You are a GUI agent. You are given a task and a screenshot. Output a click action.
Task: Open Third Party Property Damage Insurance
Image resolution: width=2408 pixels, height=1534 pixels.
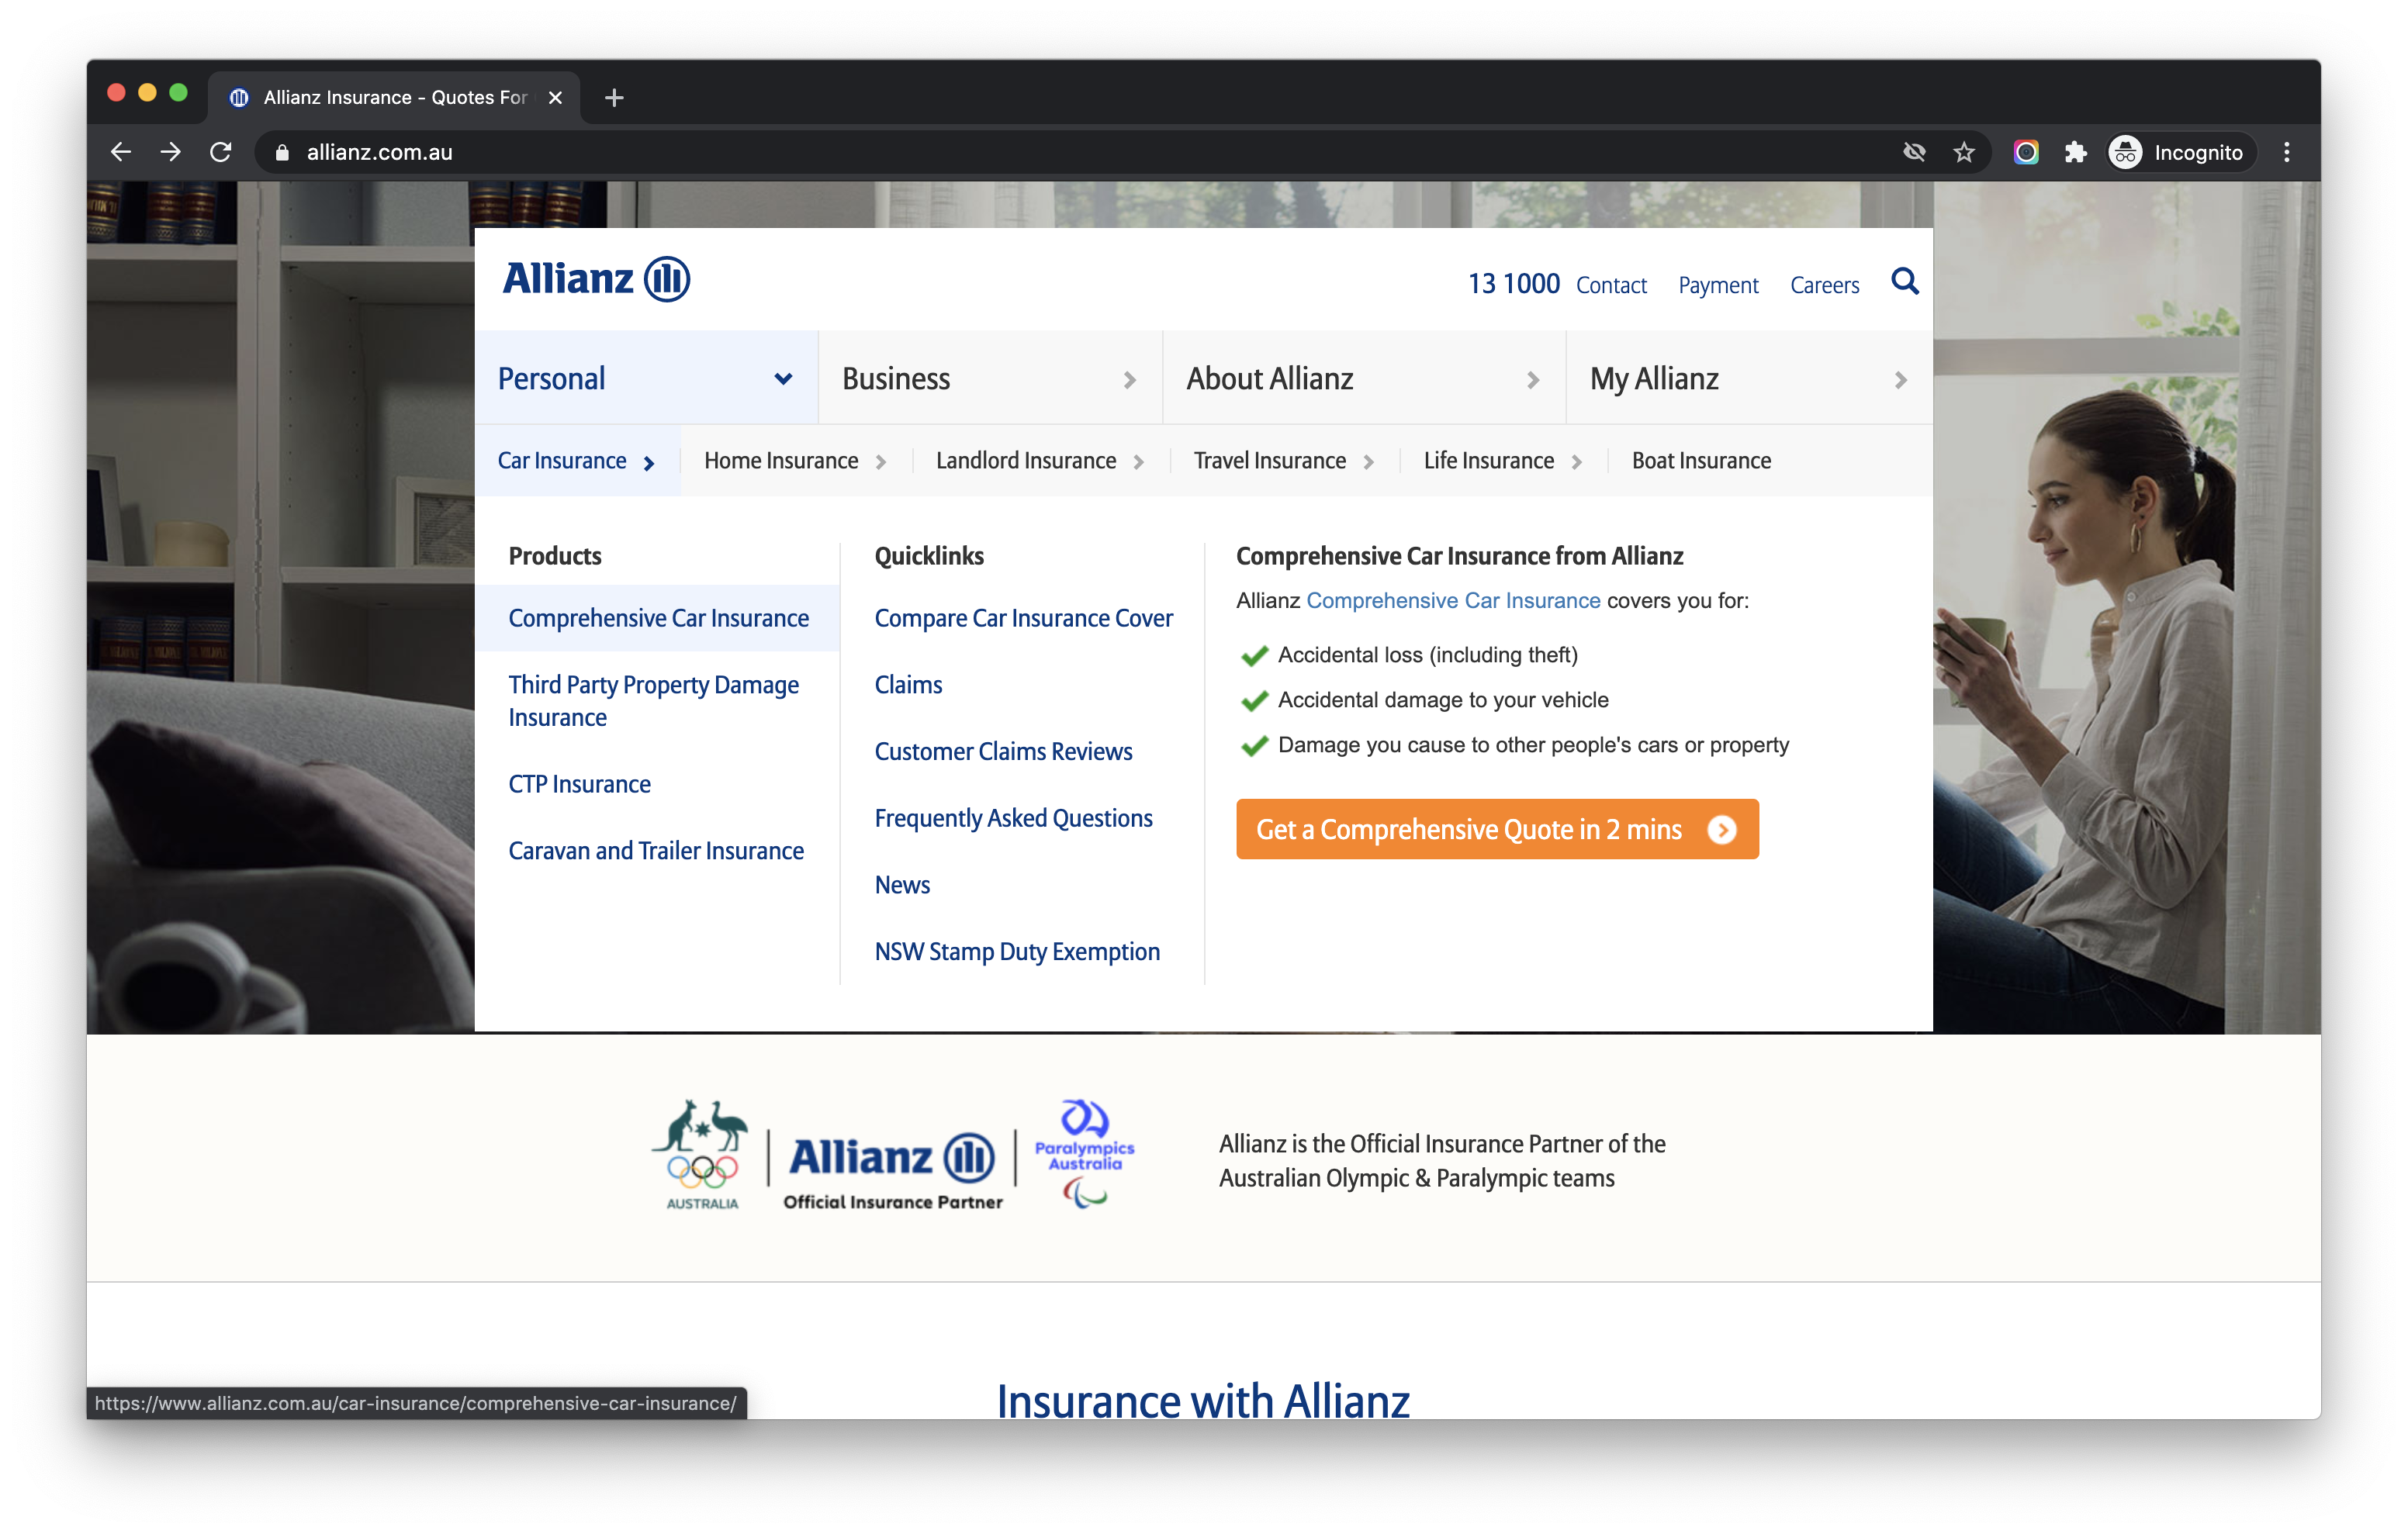point(653,701)
